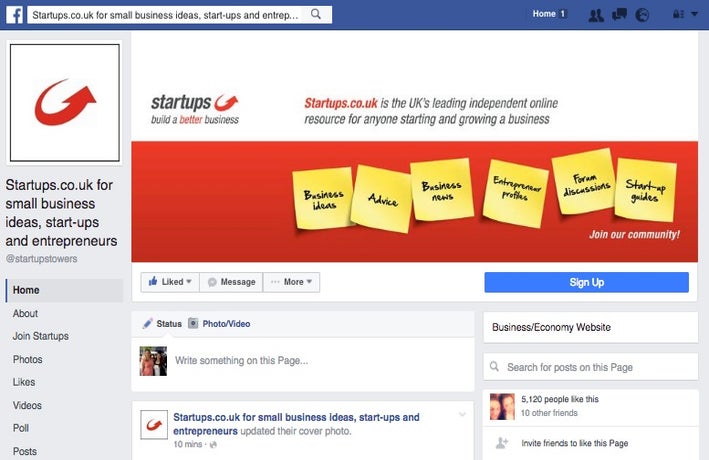This screenshot has width=709, height=460.
Task: Select the Photo/Video composer tab
Action: [219, 324]
